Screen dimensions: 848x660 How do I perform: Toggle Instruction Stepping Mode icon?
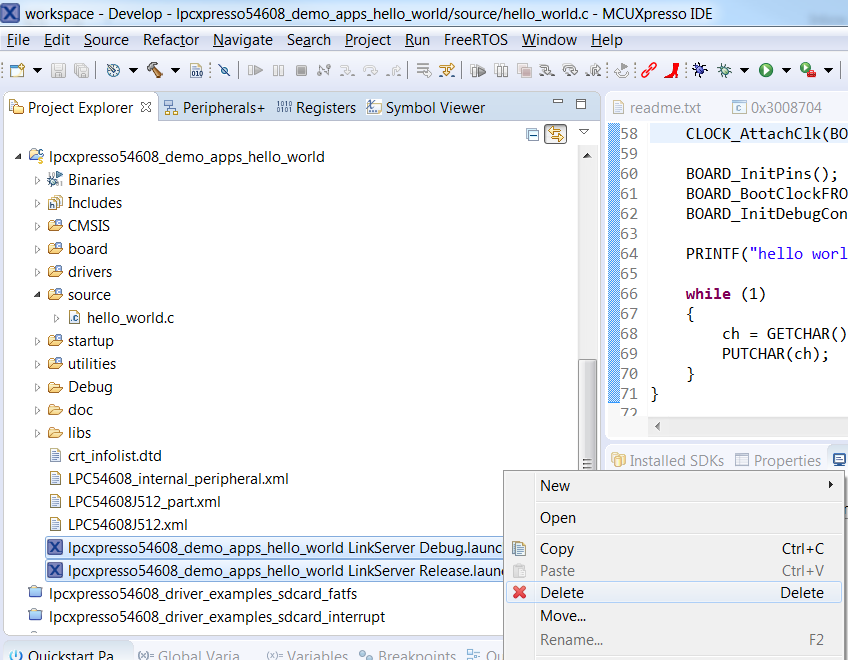point(447,70)
